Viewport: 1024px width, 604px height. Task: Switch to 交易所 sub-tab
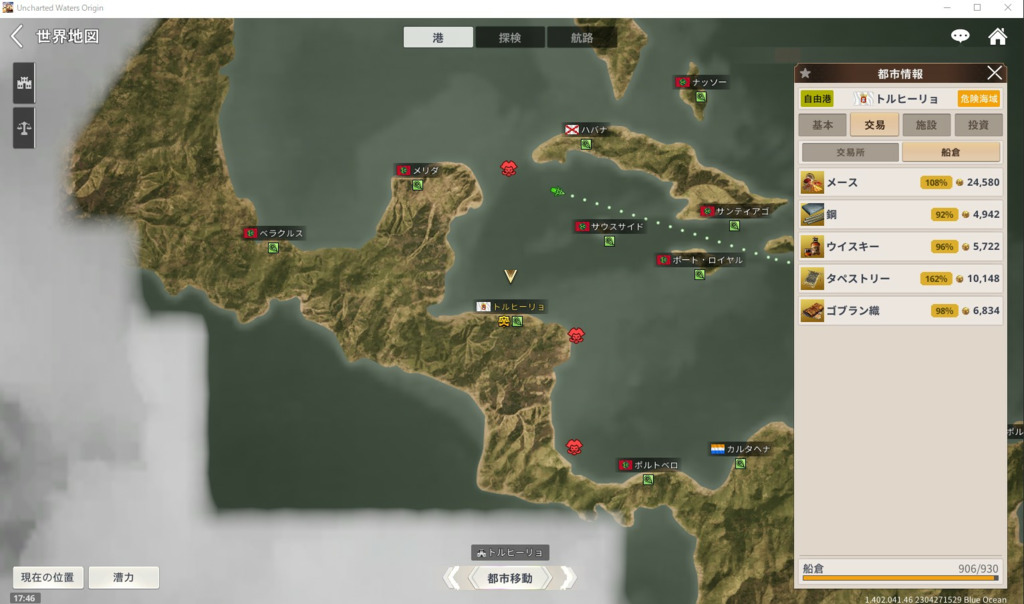point(850,152)
